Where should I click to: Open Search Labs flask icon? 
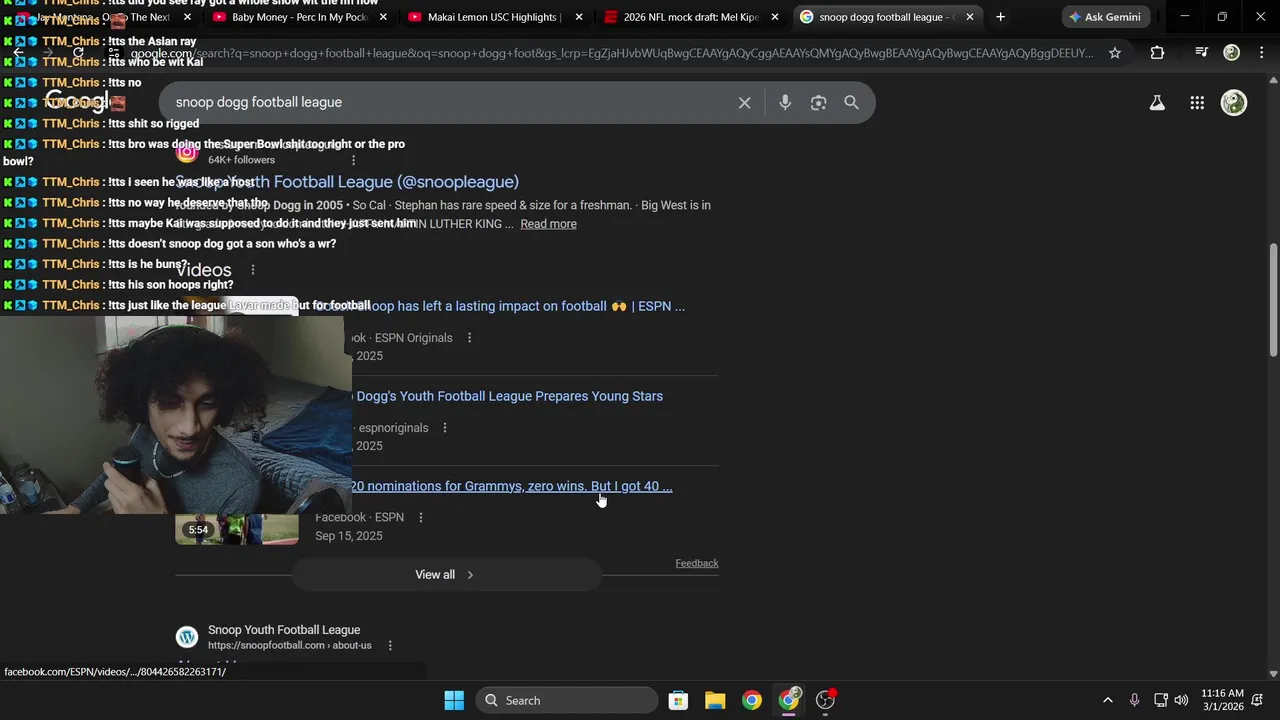pos(1157,102)
